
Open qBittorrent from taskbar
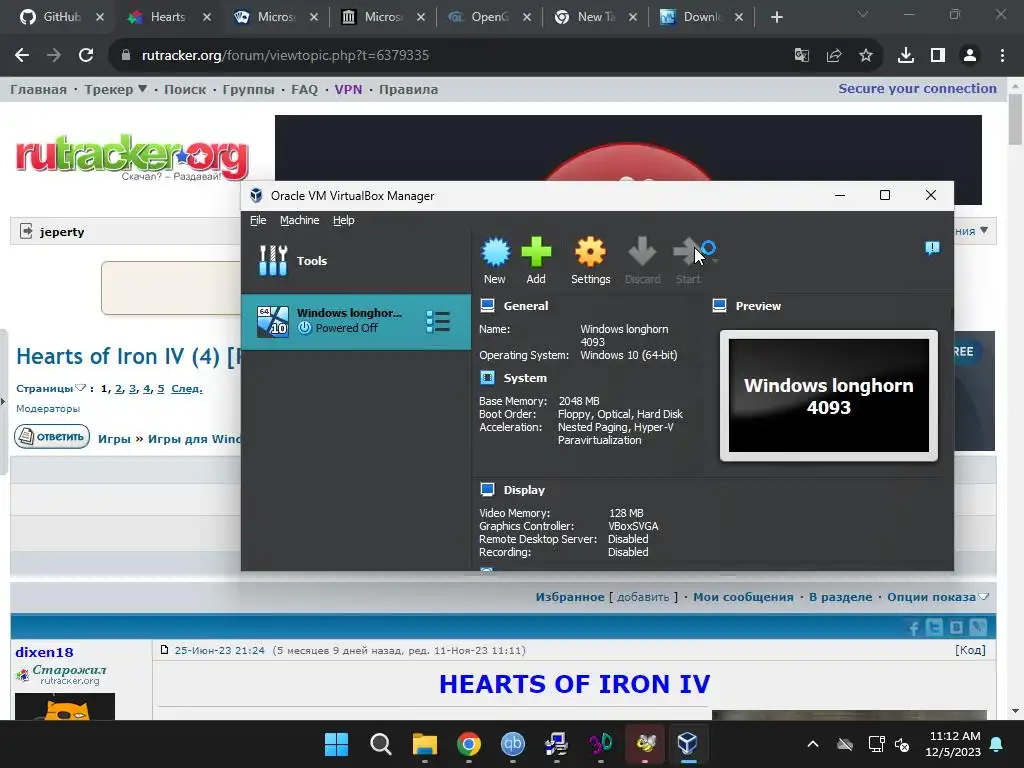[x=513, y=744]
